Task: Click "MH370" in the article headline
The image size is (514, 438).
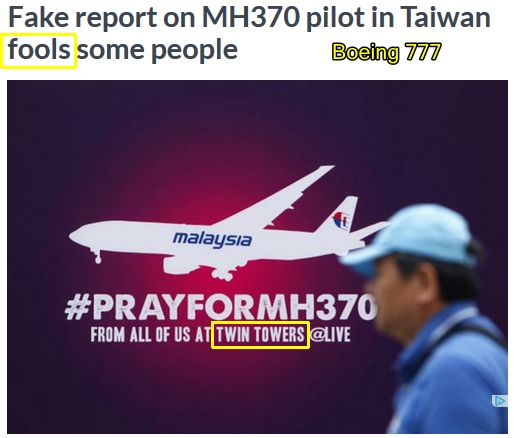Action: 250,17
